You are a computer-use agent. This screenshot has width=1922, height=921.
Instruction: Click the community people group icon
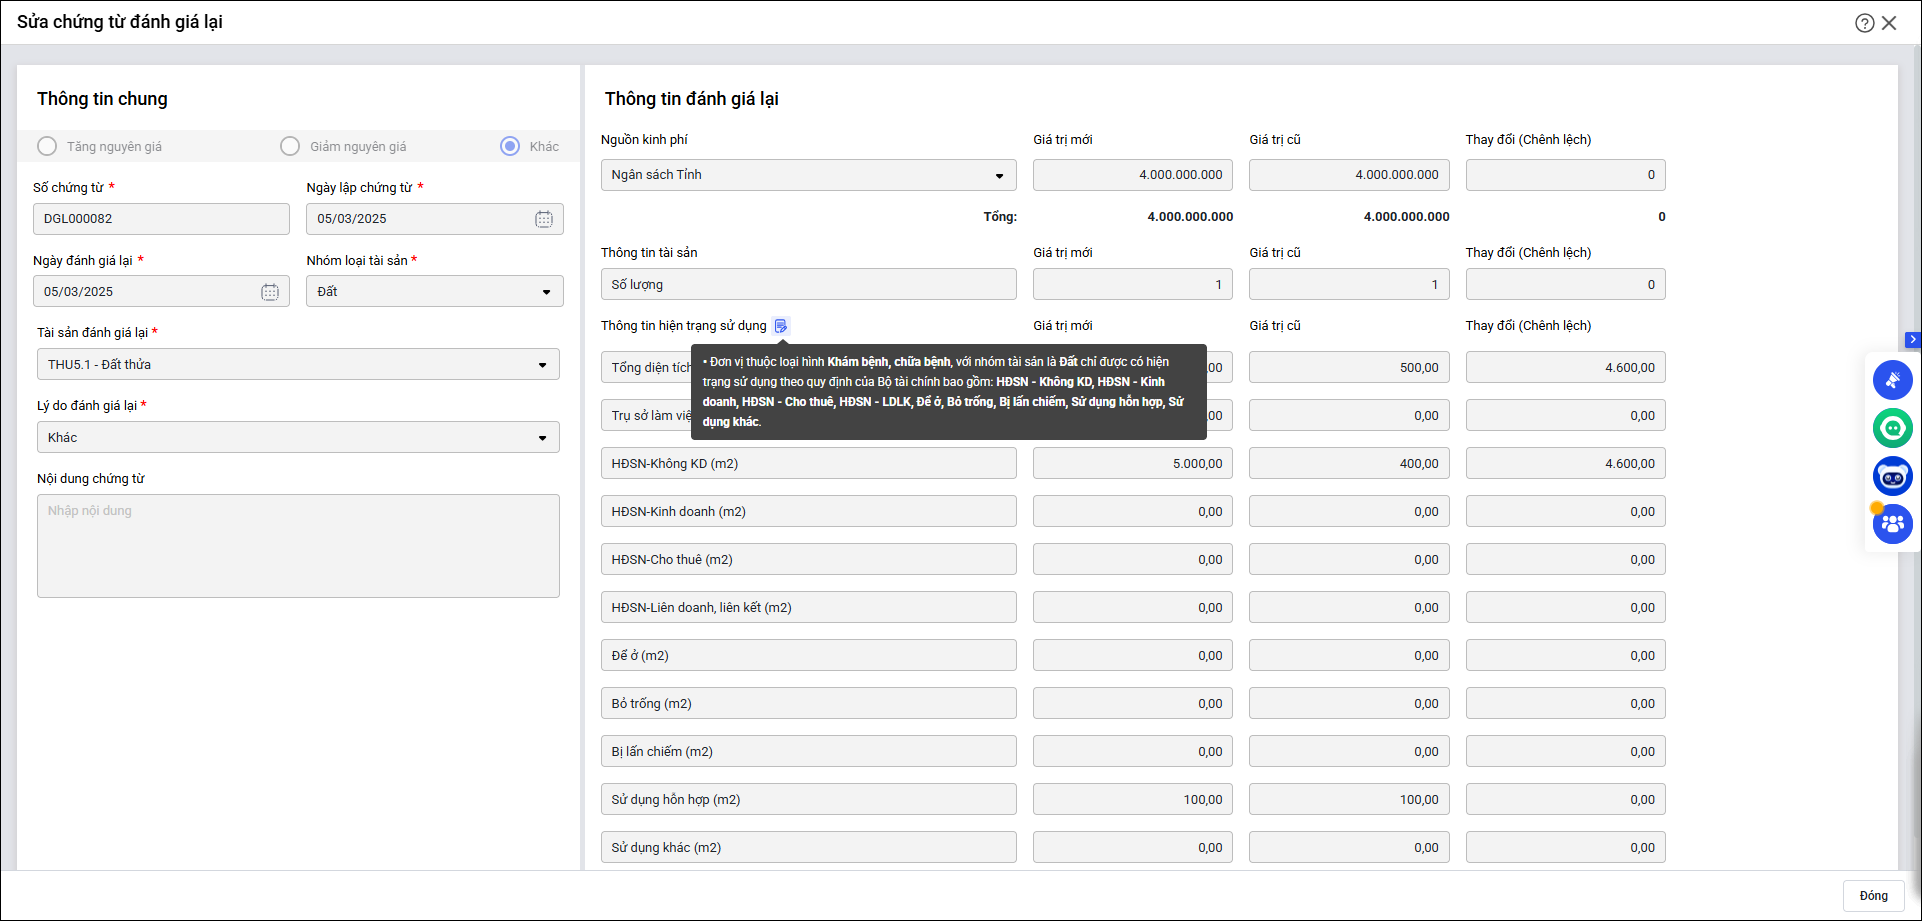coord(1892,523)
